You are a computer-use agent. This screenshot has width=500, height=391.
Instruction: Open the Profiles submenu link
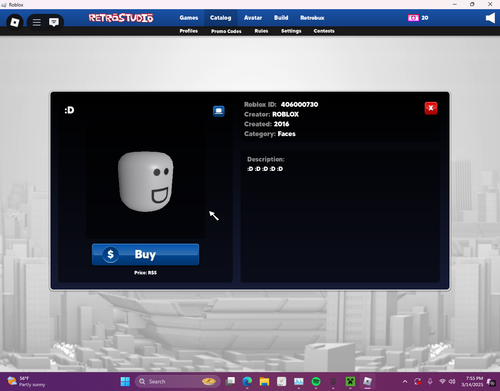pos(189,31)
